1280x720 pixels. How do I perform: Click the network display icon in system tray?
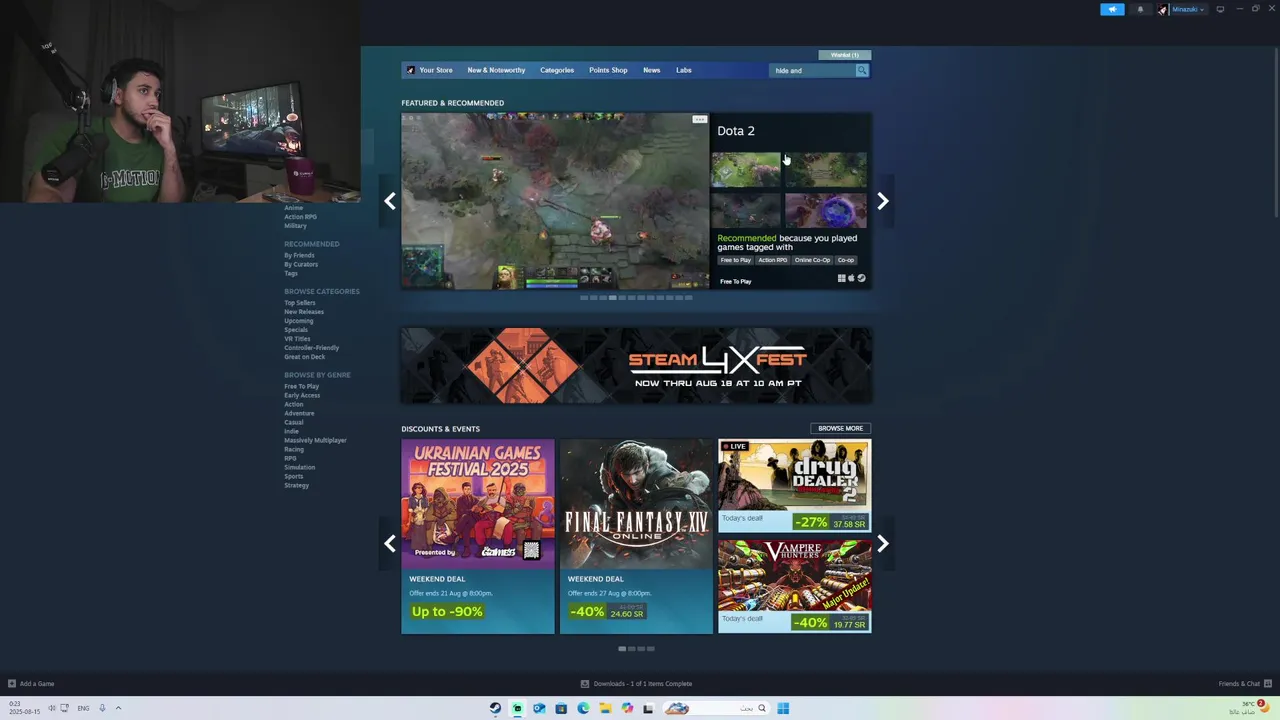coord(65,708)
